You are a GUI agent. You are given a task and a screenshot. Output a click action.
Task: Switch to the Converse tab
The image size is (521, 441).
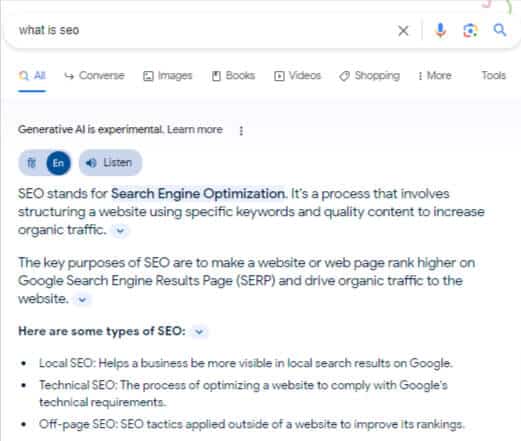pos(94,76)
